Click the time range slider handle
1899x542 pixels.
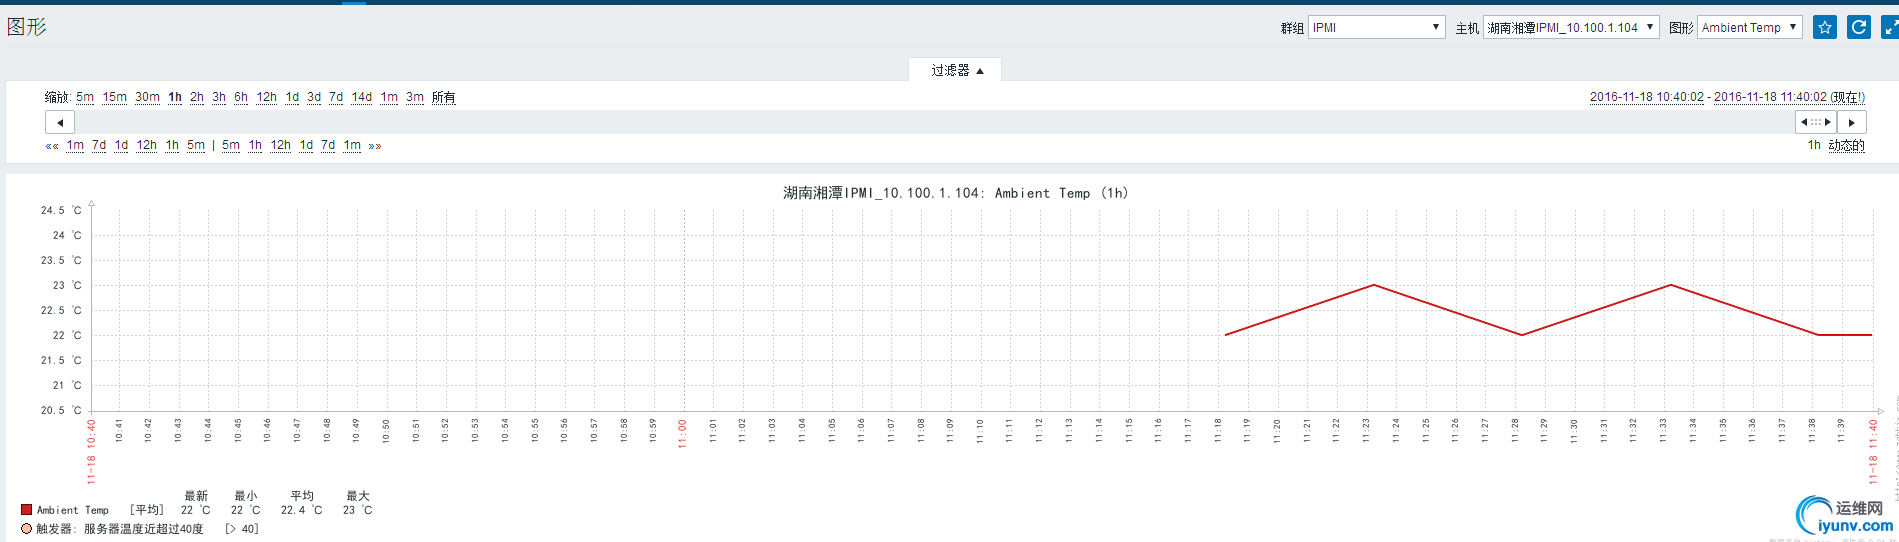1816,122
